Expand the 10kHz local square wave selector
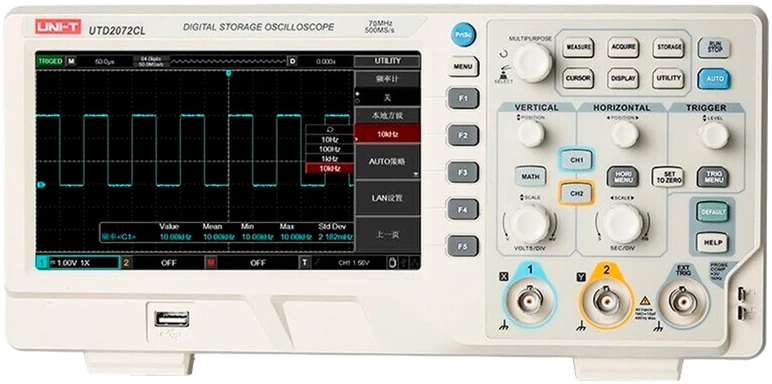 click(387, 134)
